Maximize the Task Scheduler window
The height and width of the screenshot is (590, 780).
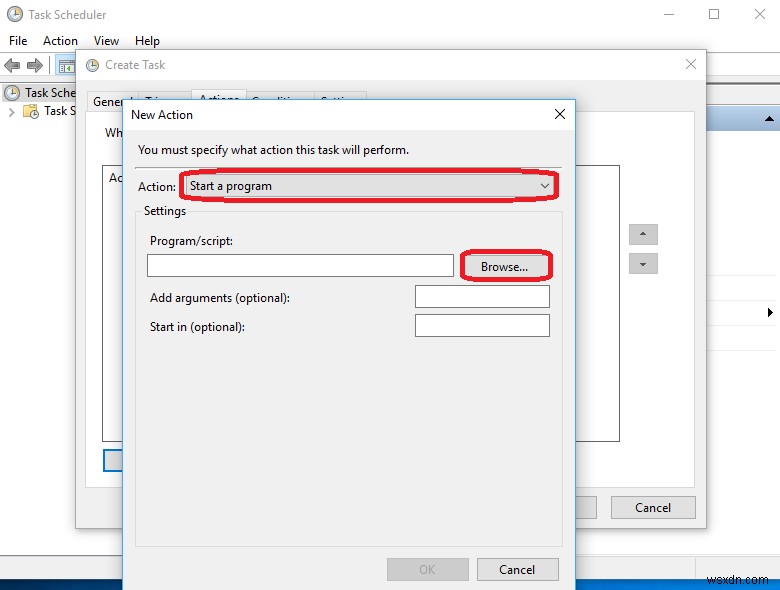tap(714, 14)
